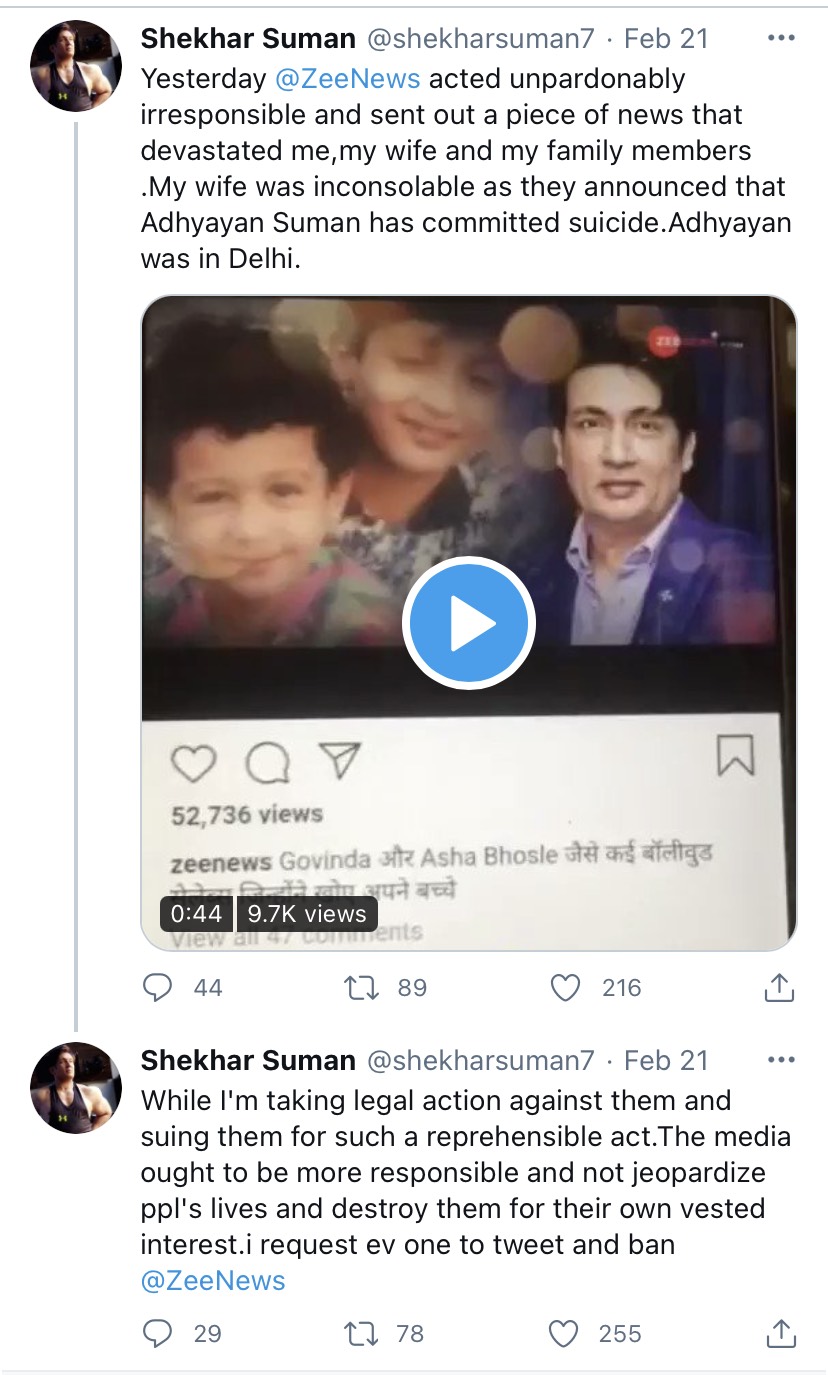
Task: Reply to the first tweet about ZeeNews
Action: point(159,988)
